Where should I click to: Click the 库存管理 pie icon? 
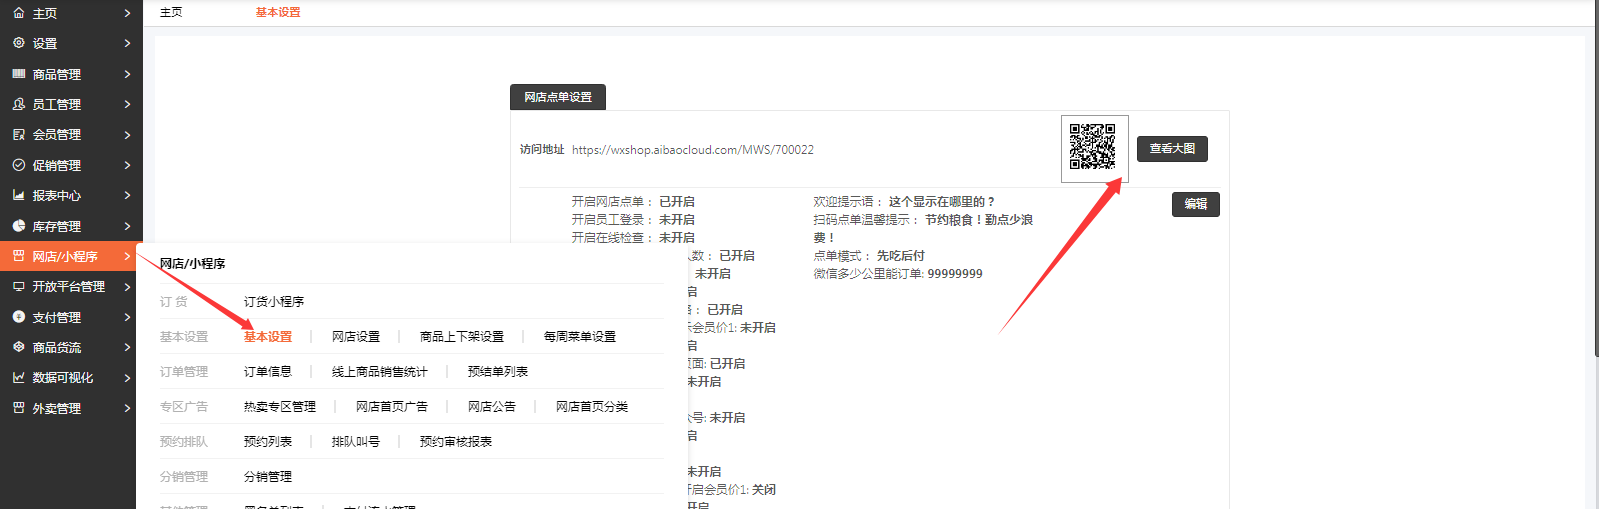18,226
